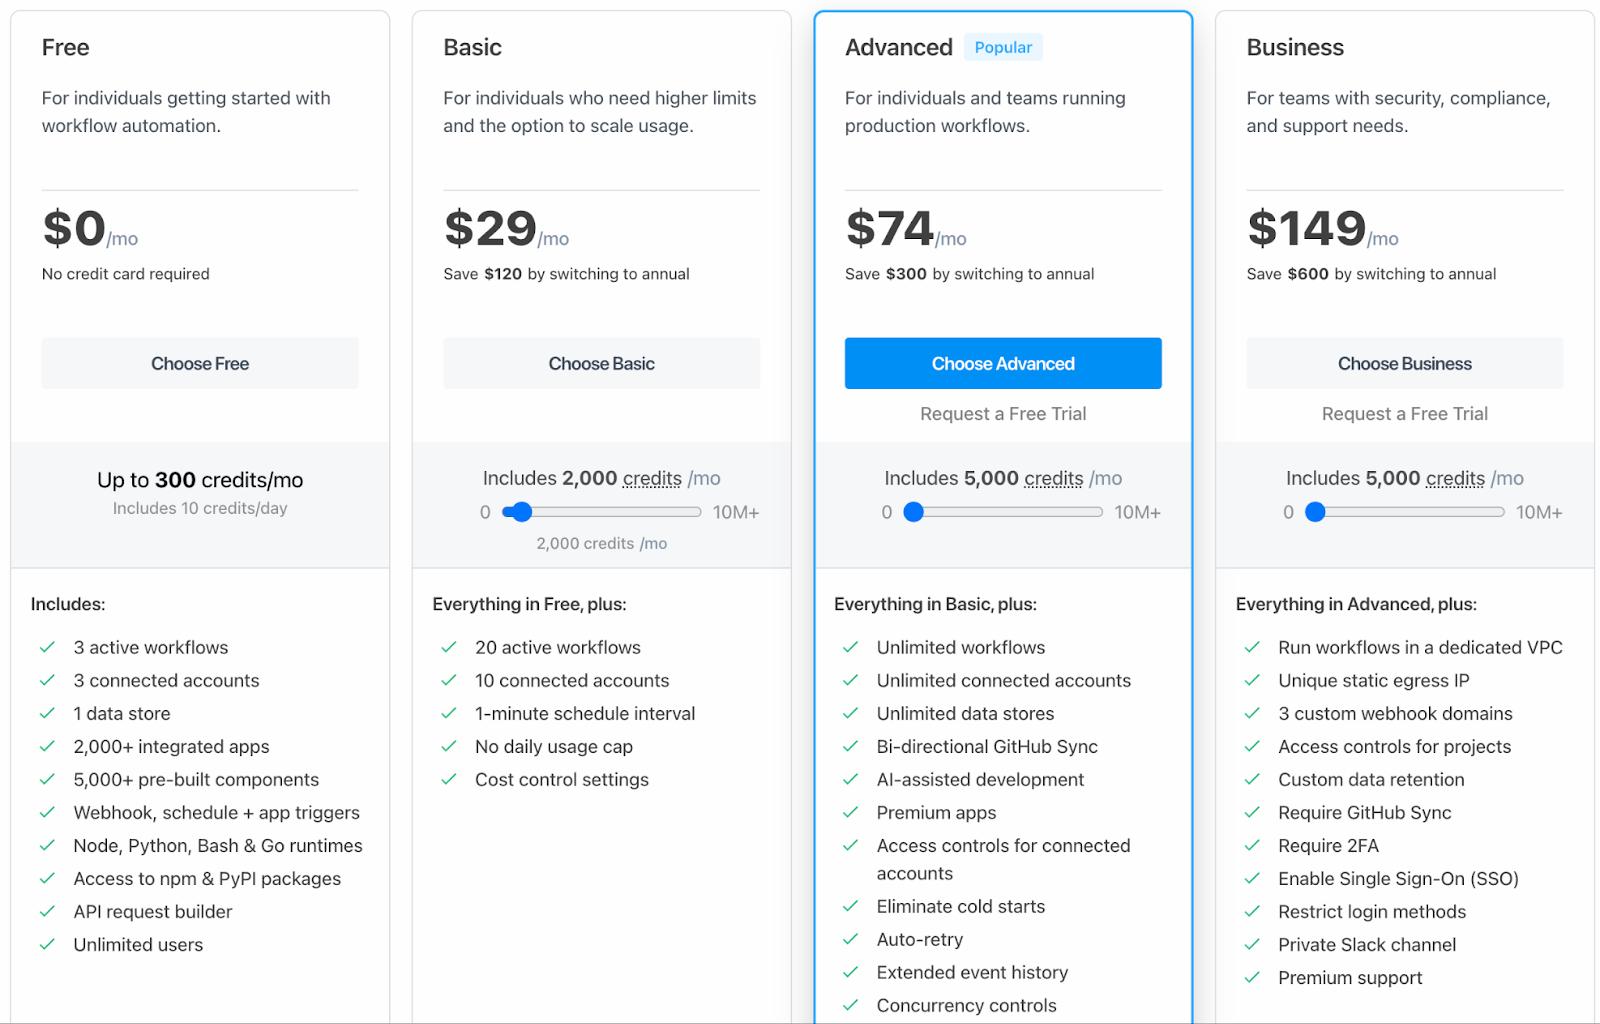Click "Request a Free Trial" under Choose Advanced
1600x1024 pixels.
pyautogui.click(x=1002, y=413)
